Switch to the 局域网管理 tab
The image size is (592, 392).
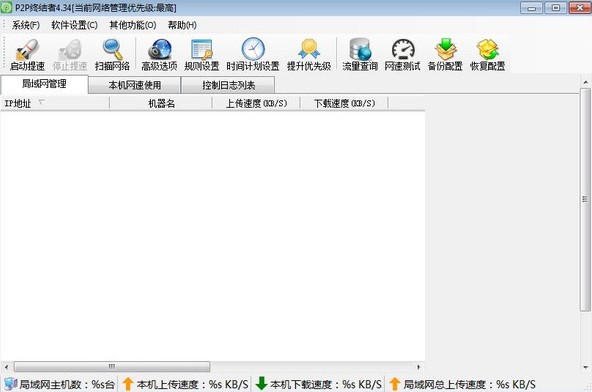click(45, 84)
